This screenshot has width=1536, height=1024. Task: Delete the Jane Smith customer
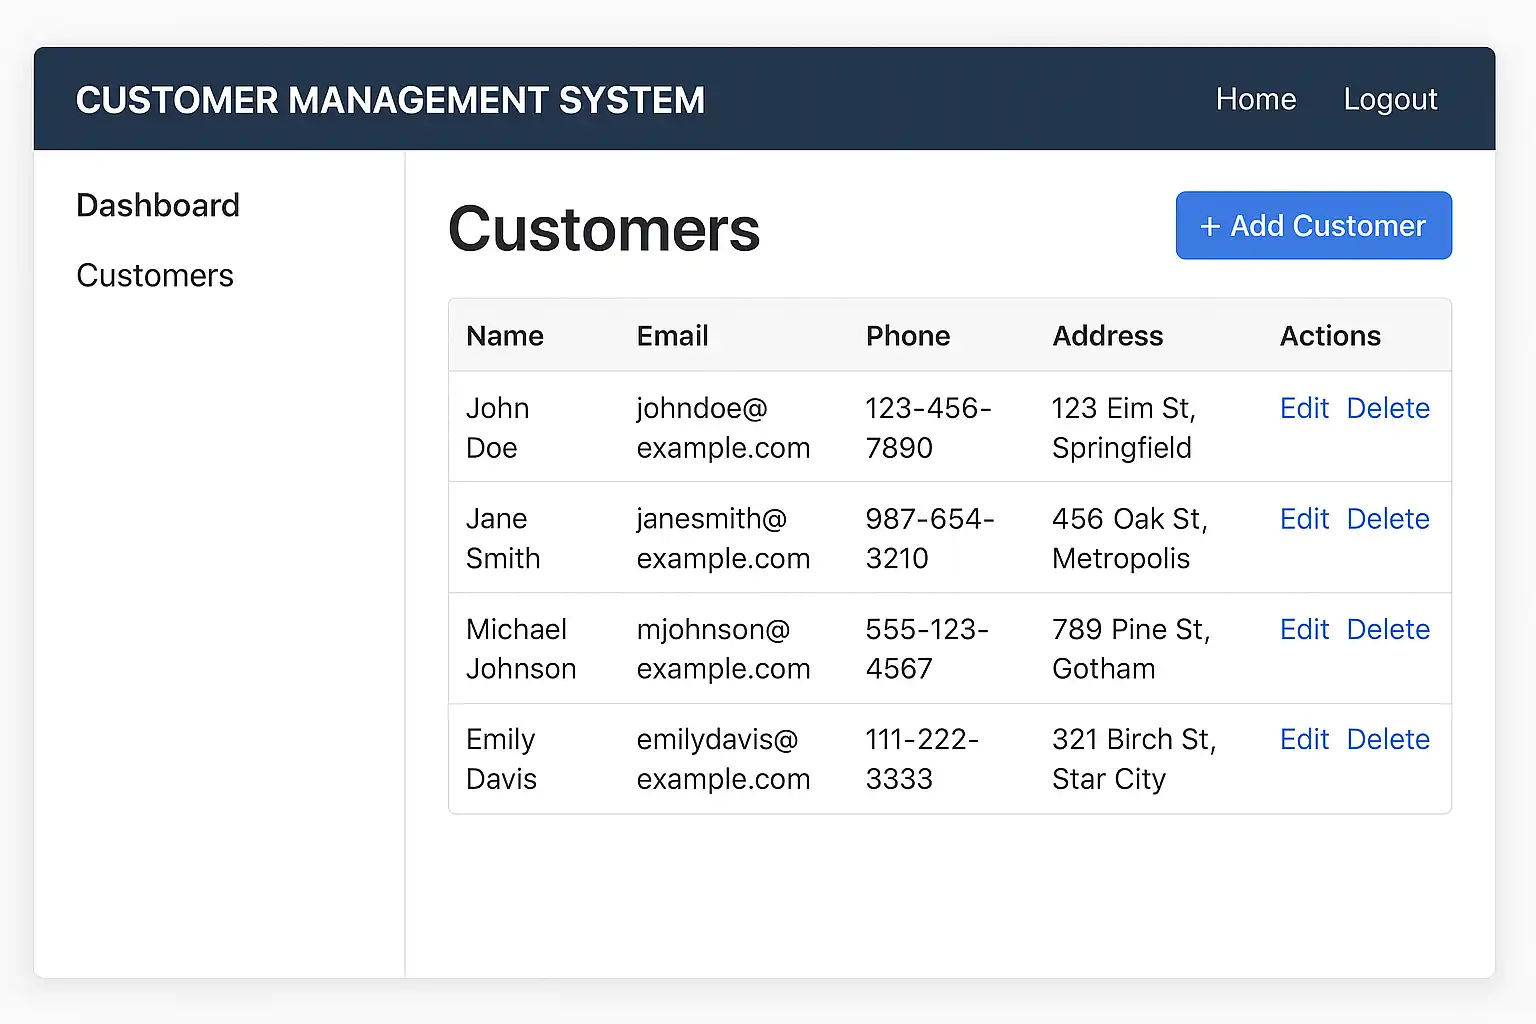(x=1388, y=519)
